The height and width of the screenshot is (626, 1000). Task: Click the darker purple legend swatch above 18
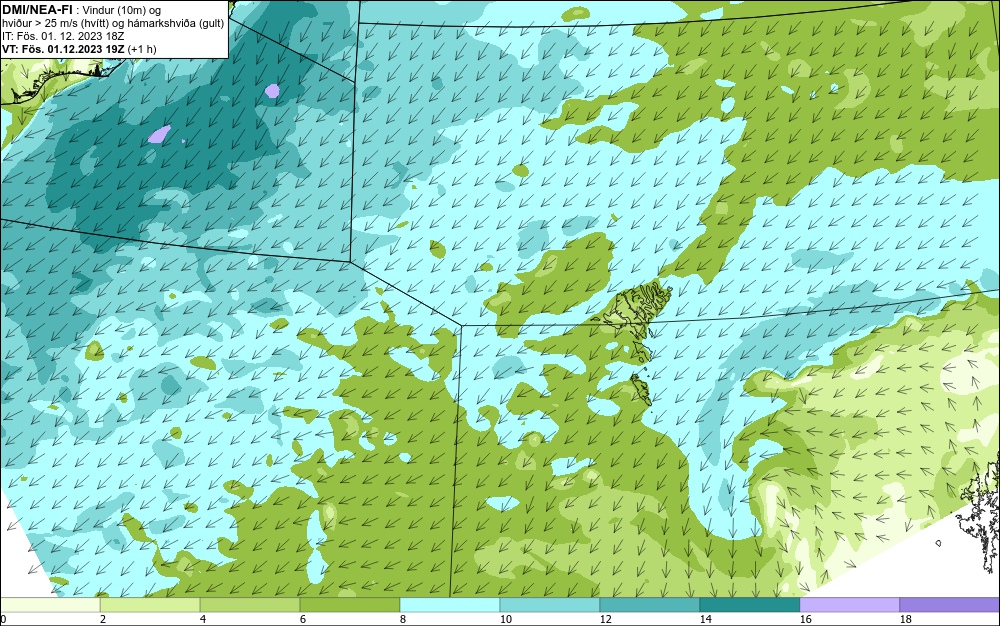950,604
